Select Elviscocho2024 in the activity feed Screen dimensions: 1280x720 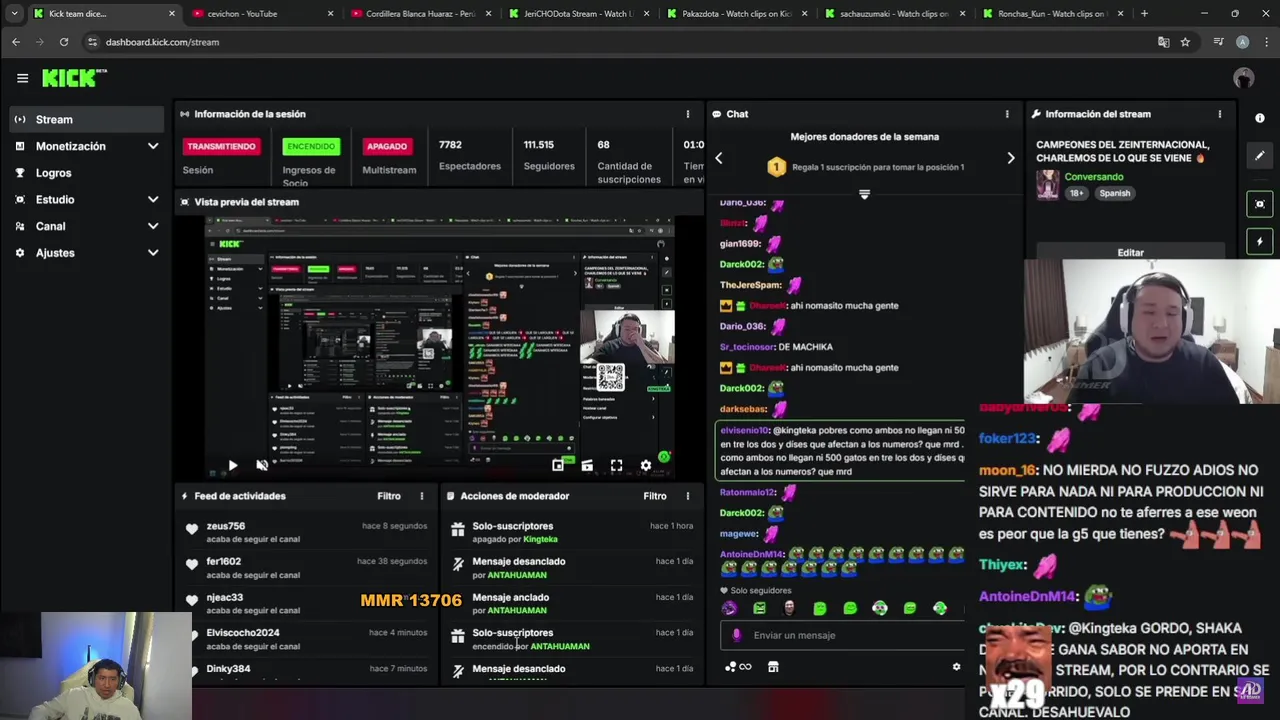243,633
